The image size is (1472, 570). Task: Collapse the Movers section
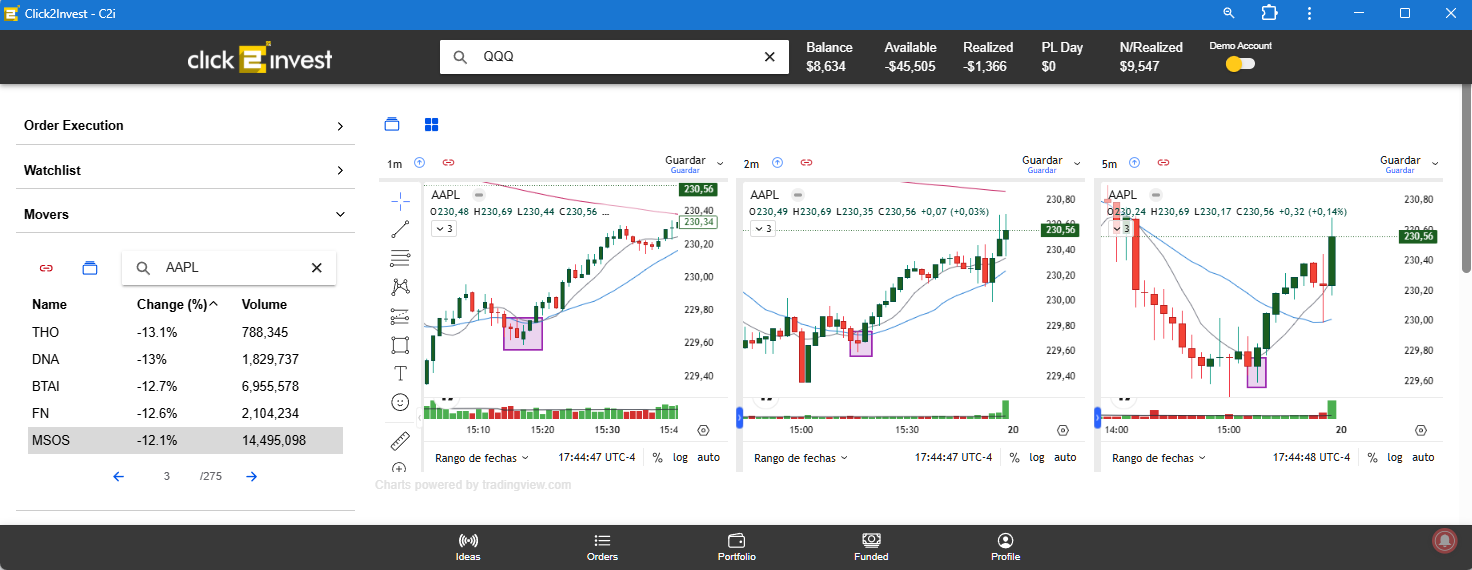[x=185, y=214]
